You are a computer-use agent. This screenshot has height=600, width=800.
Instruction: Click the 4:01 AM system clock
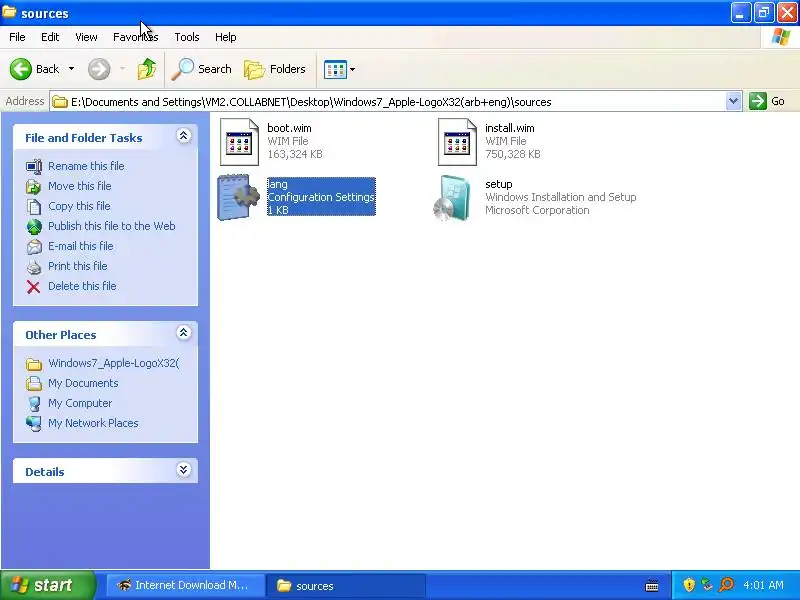763,585
